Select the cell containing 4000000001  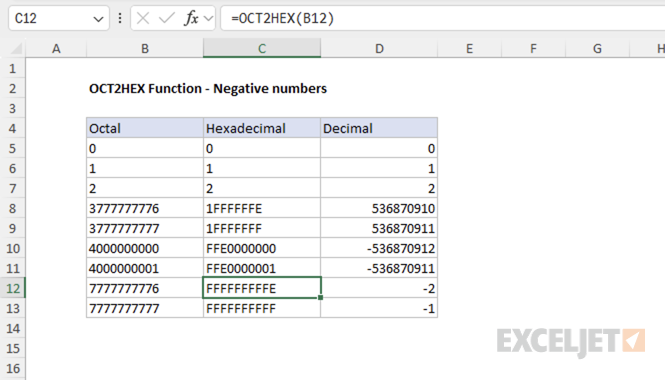pyautogui.click(x=145, y=268)
